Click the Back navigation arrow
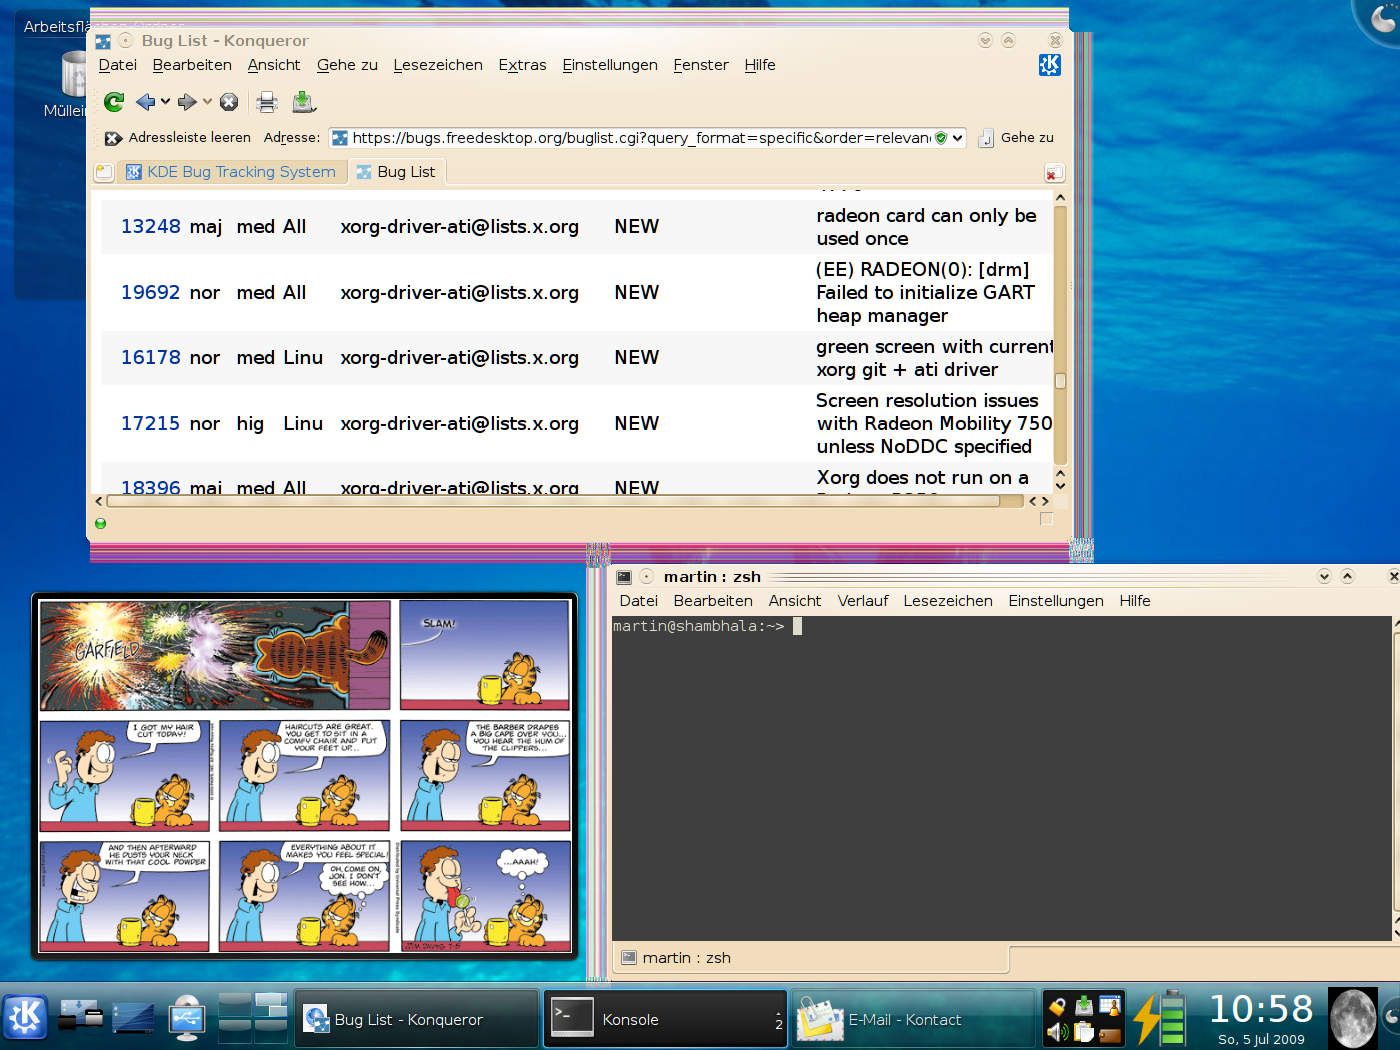 [x=146, y=102]
